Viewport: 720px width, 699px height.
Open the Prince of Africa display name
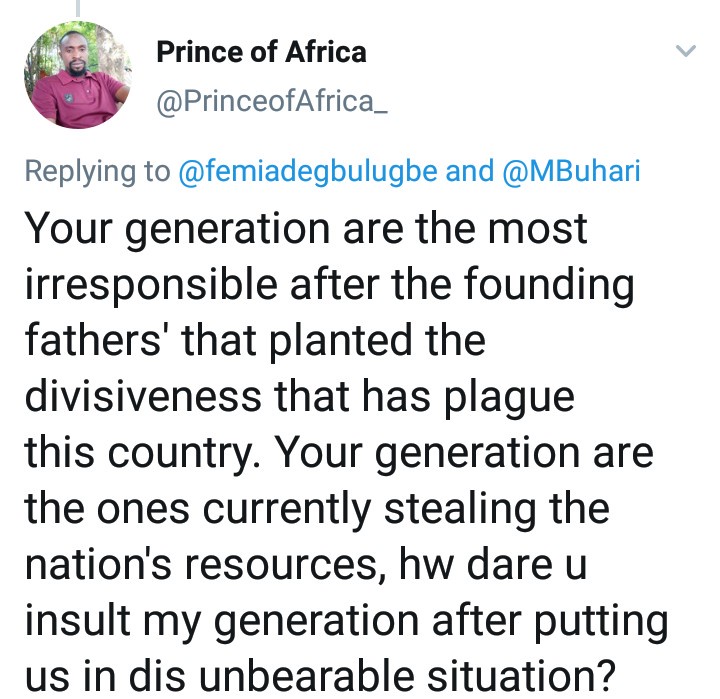coord(261,52)
